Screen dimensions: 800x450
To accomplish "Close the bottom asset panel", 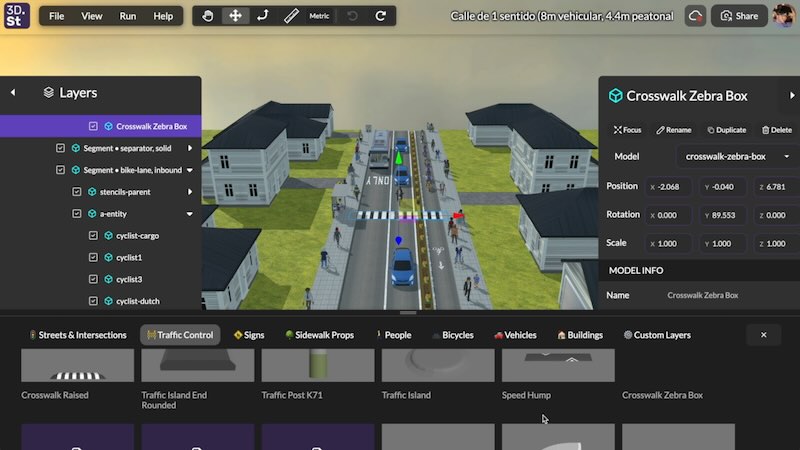I will coord(763,335).
